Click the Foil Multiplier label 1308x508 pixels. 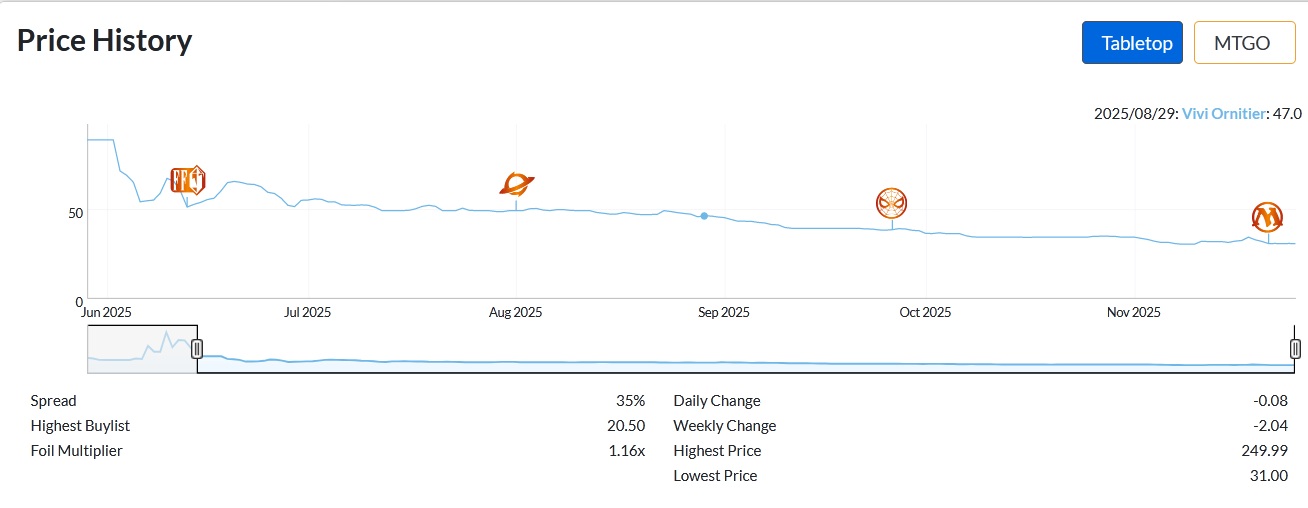[x=76, y=451]
